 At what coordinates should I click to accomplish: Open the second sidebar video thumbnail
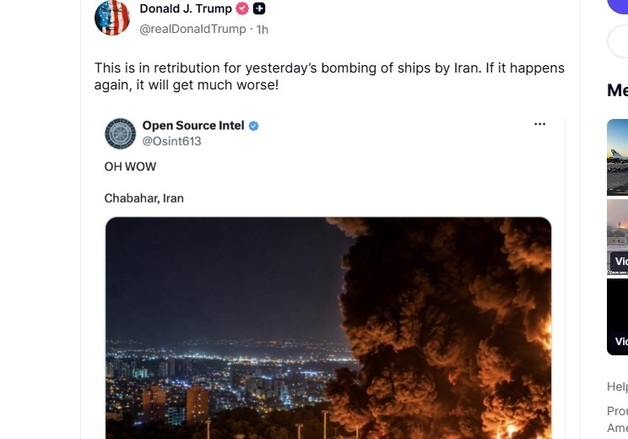[x=617, y=237]
